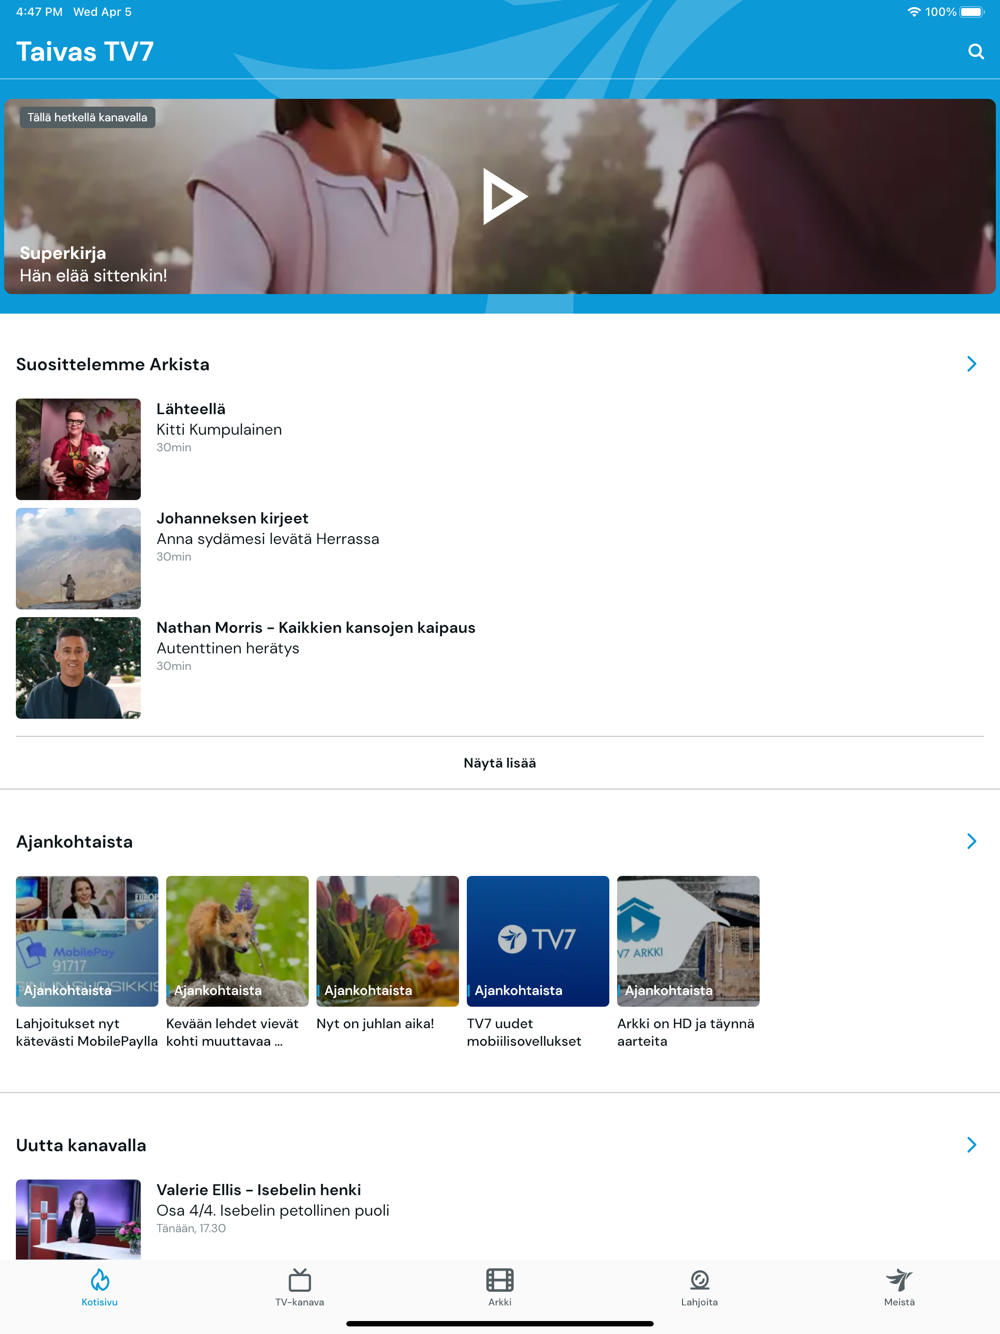
Task: Open MobilePay donation news card
Action: [87, 941]
